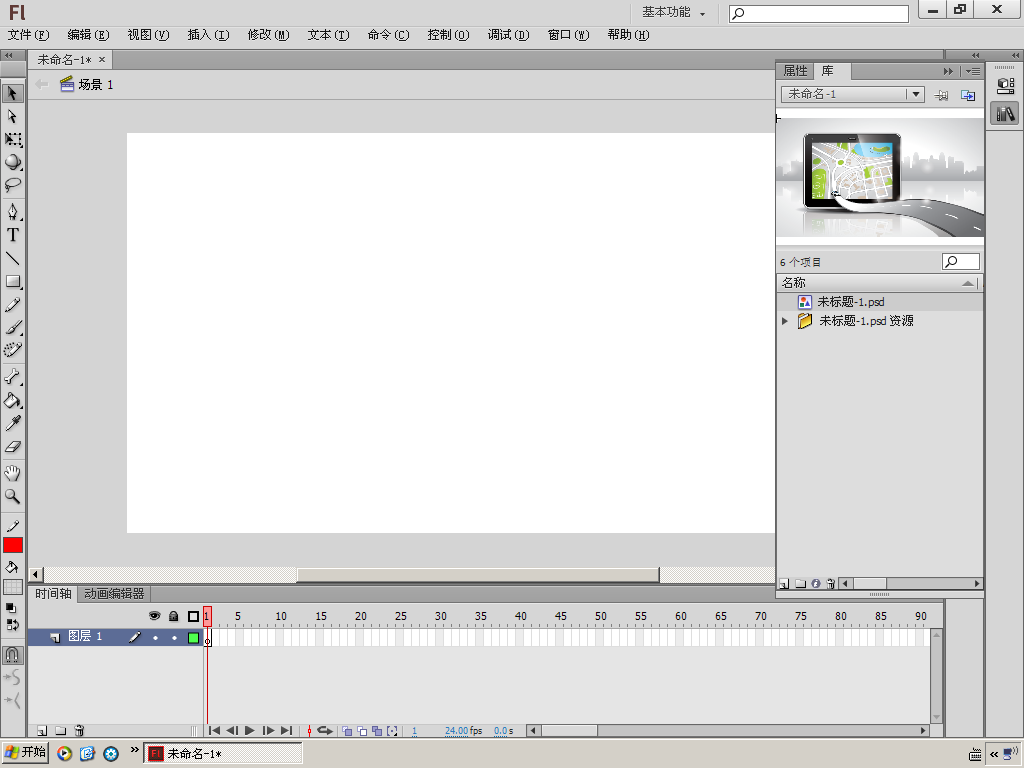Play the timeline animation

pyautogui.click(x=249, y=731)
